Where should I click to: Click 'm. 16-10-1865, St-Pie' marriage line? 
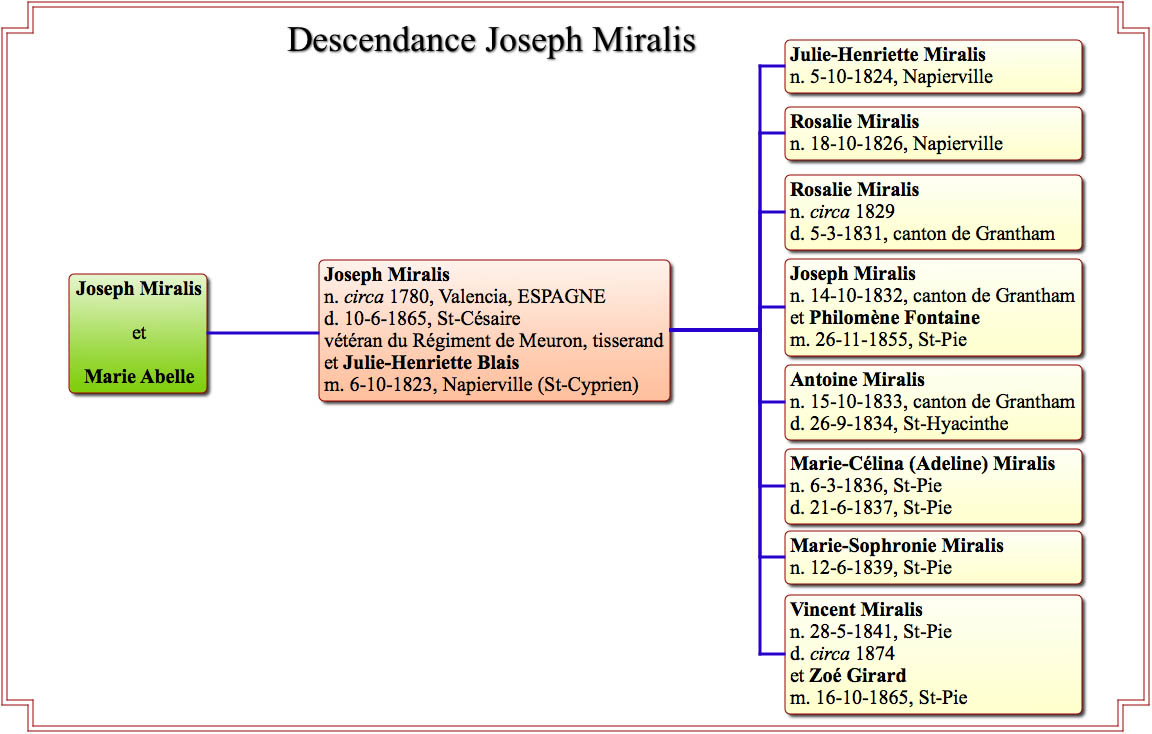click(x=878, y=698)
